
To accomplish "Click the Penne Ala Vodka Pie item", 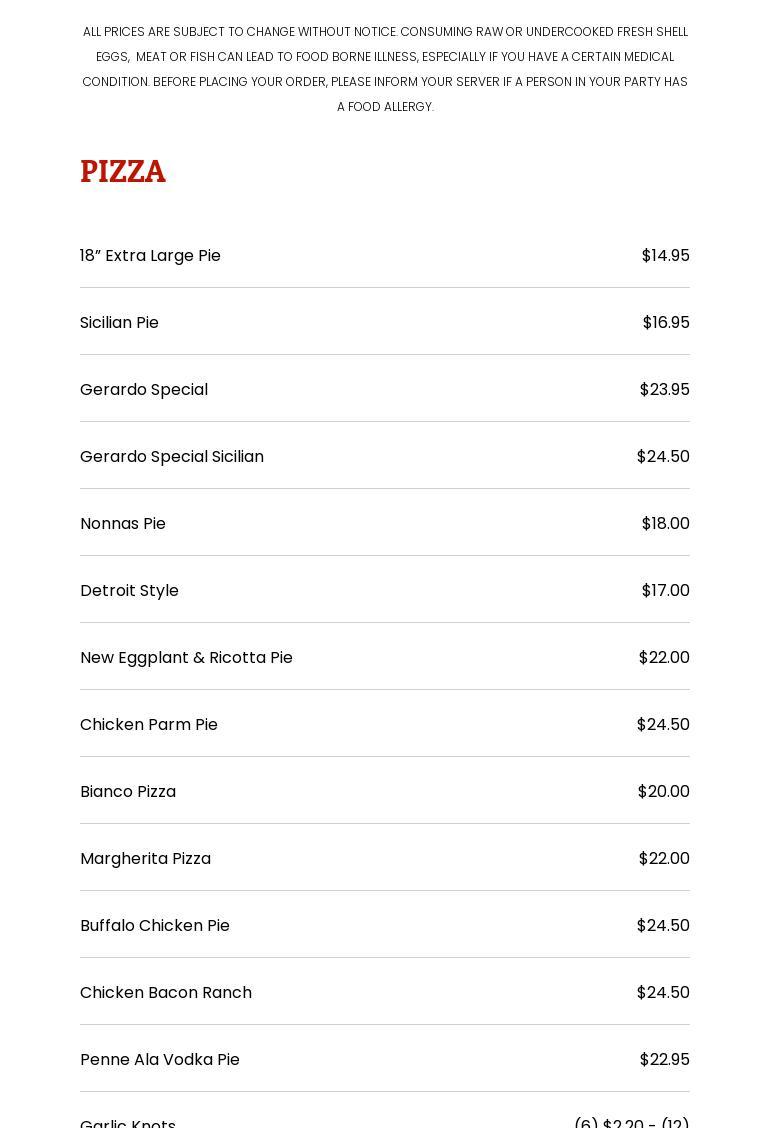I will coord(160,1060).
